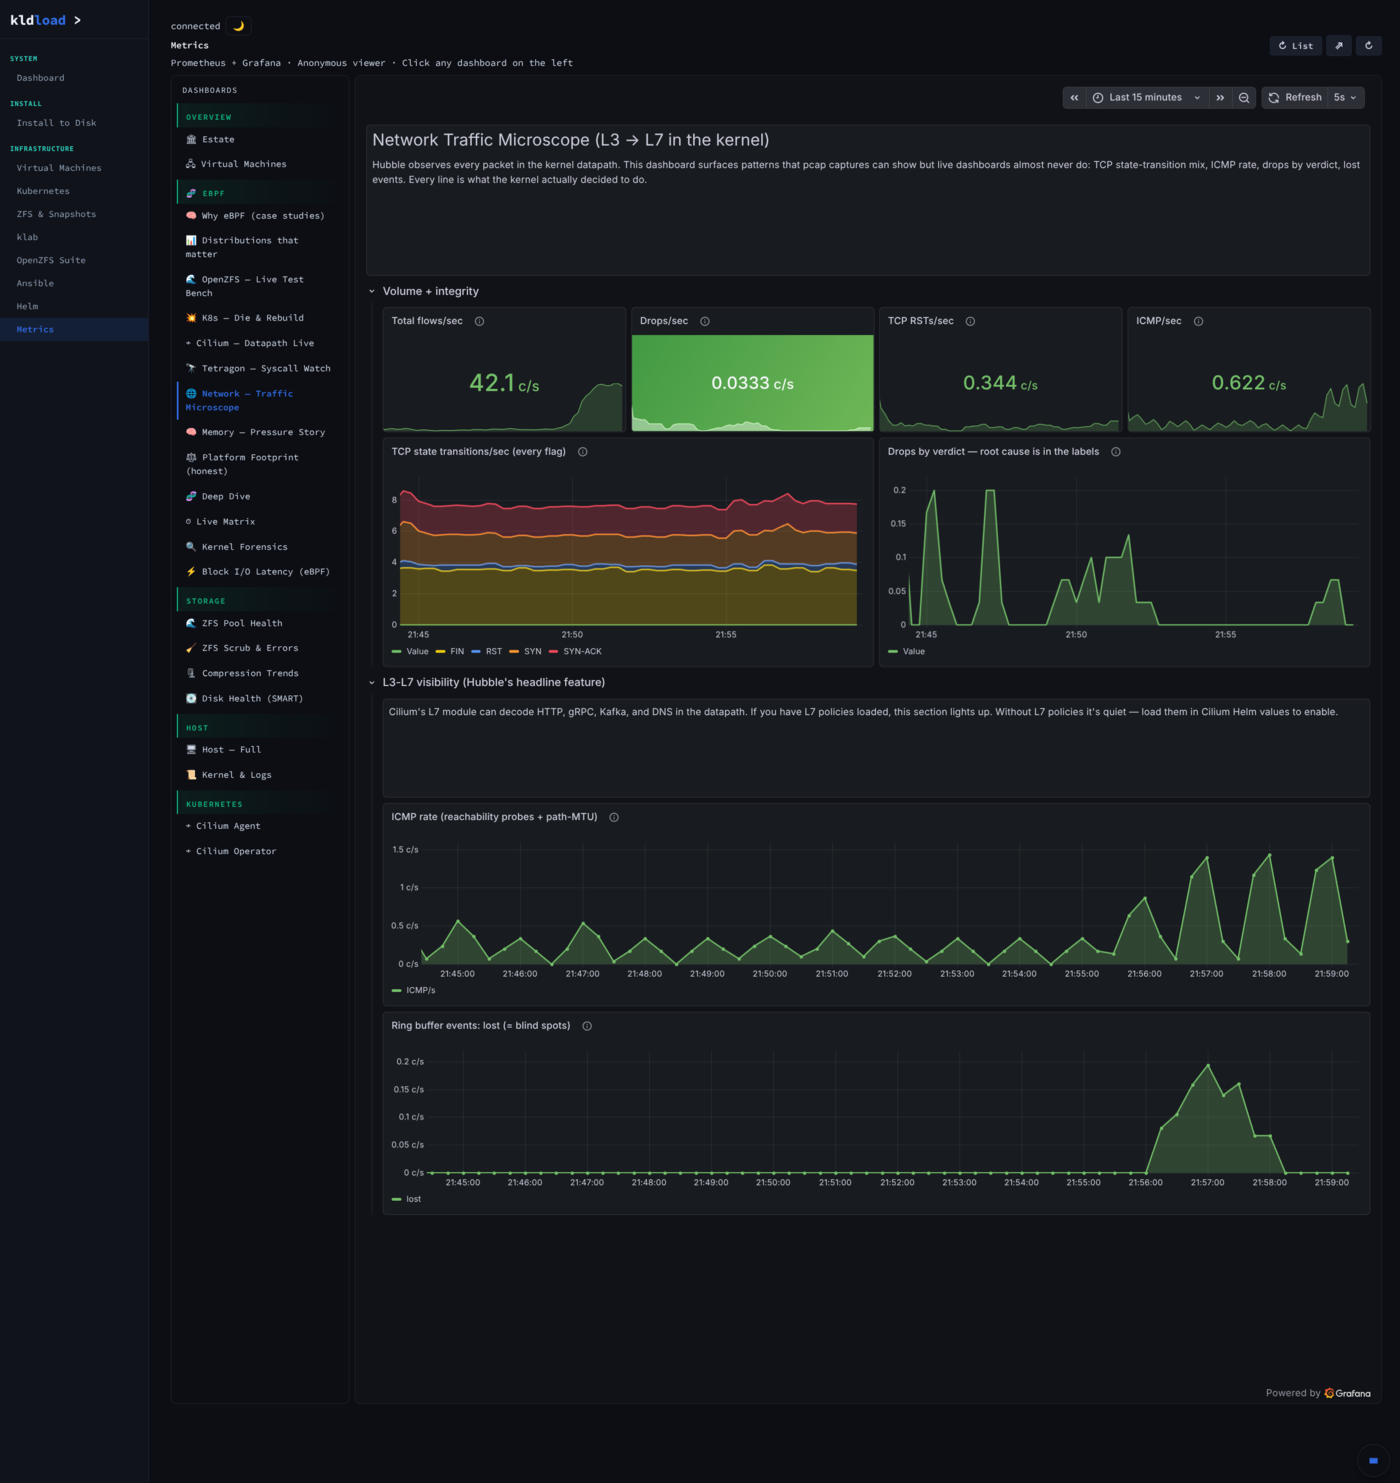Show info for Drops by verdict panel

[1116, 451]
